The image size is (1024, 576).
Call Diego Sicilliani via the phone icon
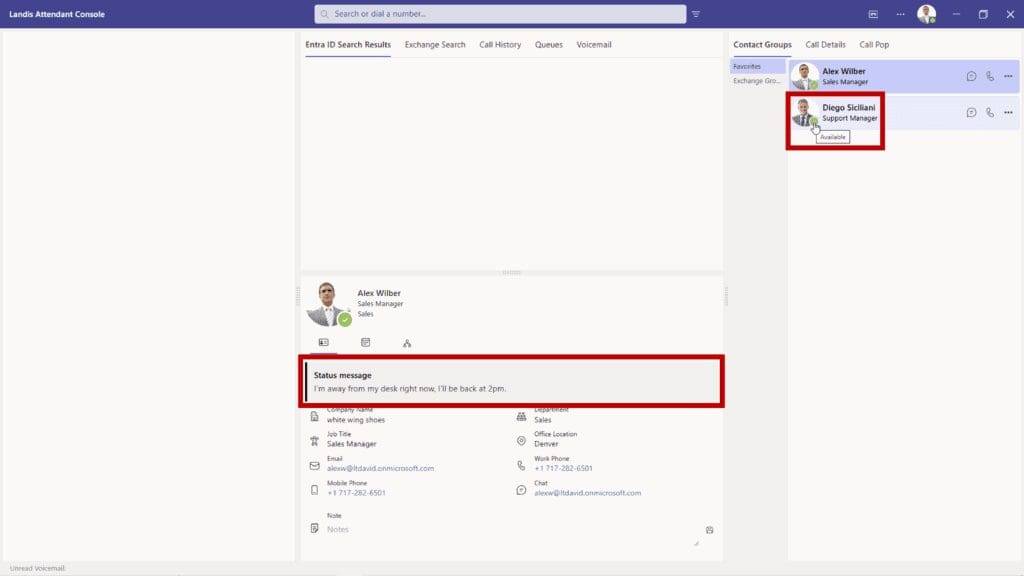pos(990,112)
